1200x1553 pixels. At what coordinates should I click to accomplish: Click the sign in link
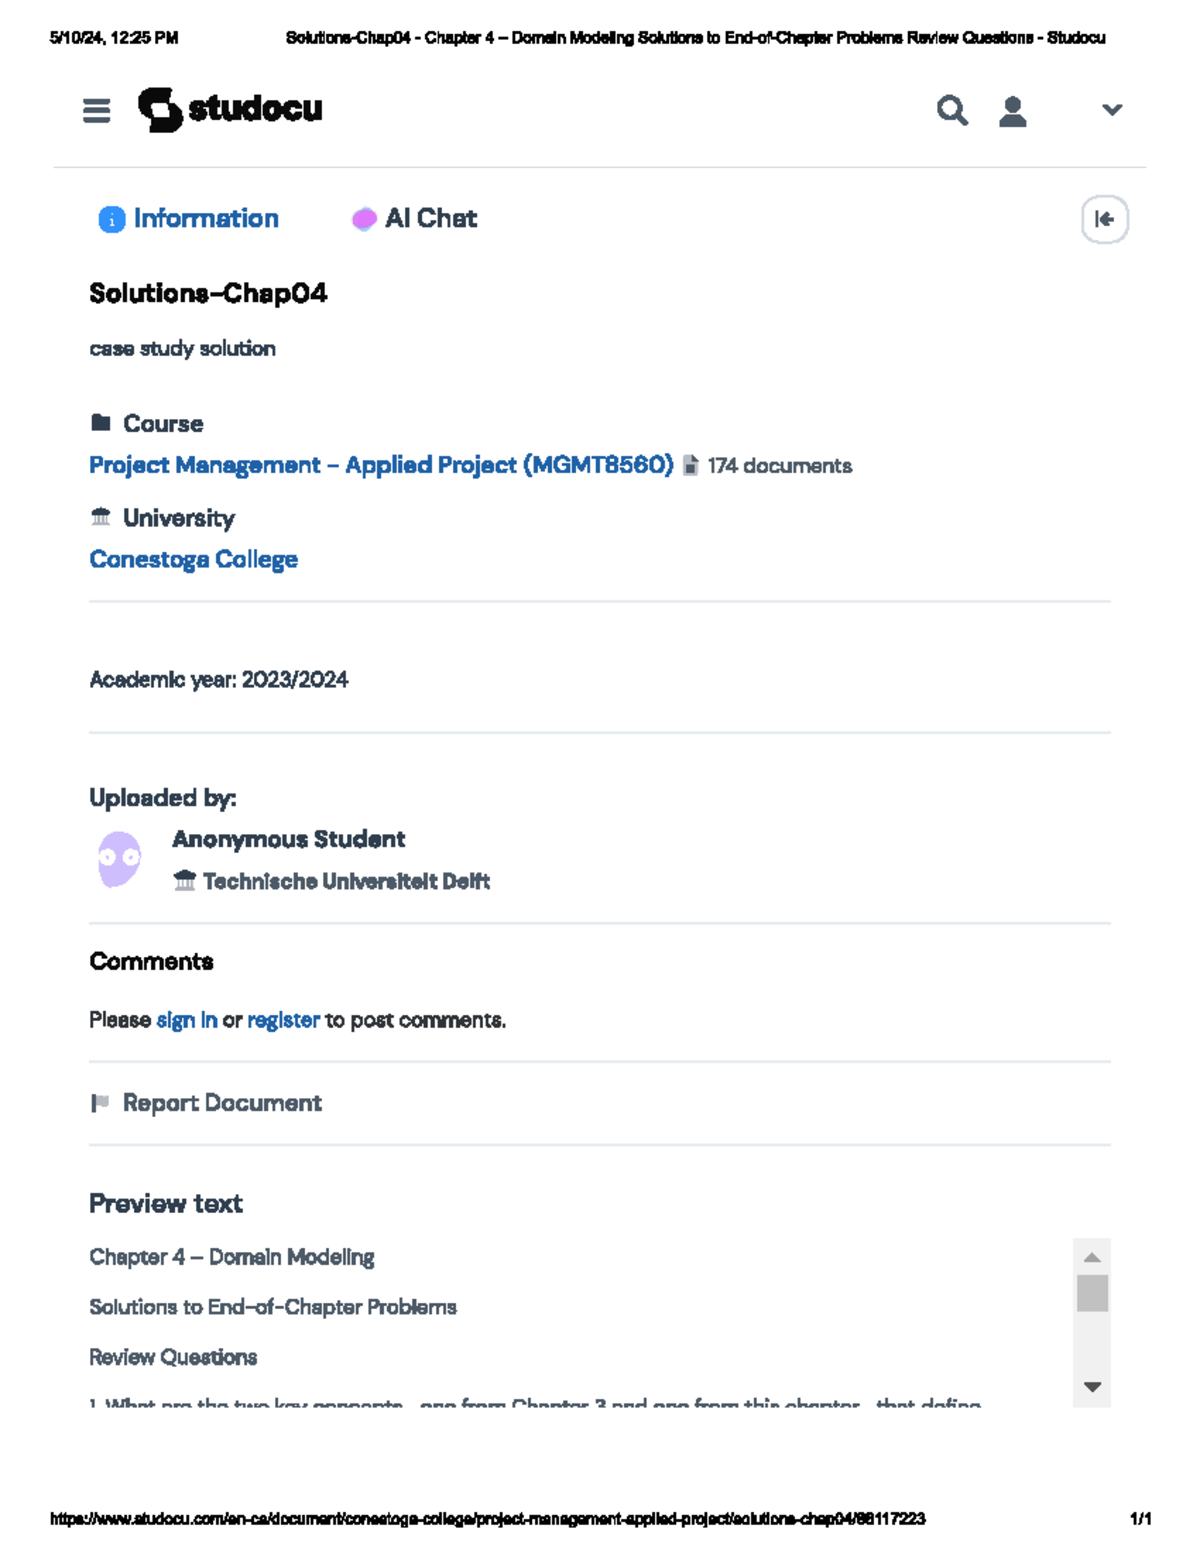coord(187,1020)
